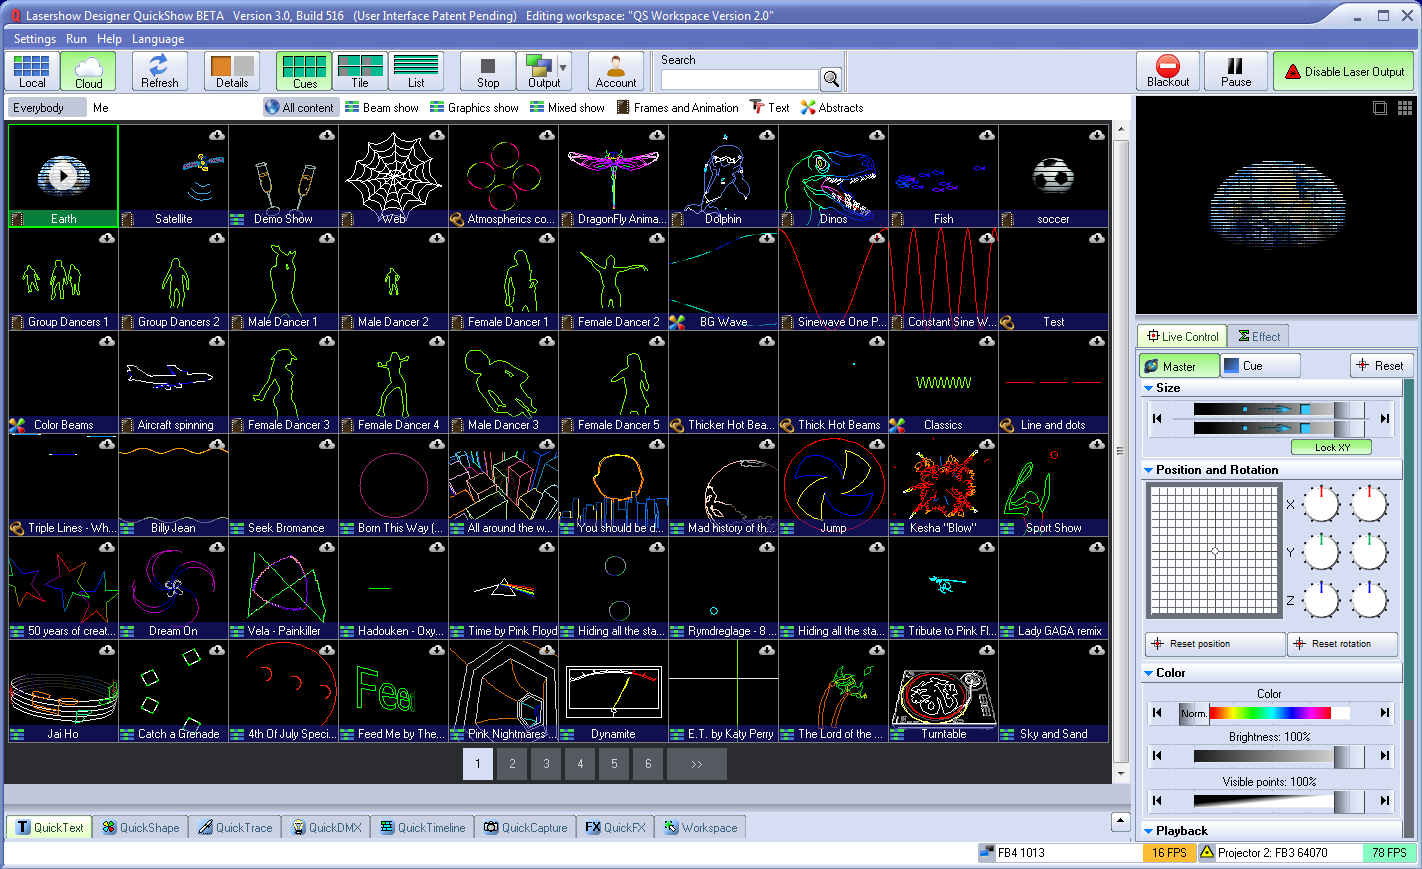Collapse the Position and Rotation section
The width and height of the screenshot is (1422, 869).
[x=1148, y=470]
